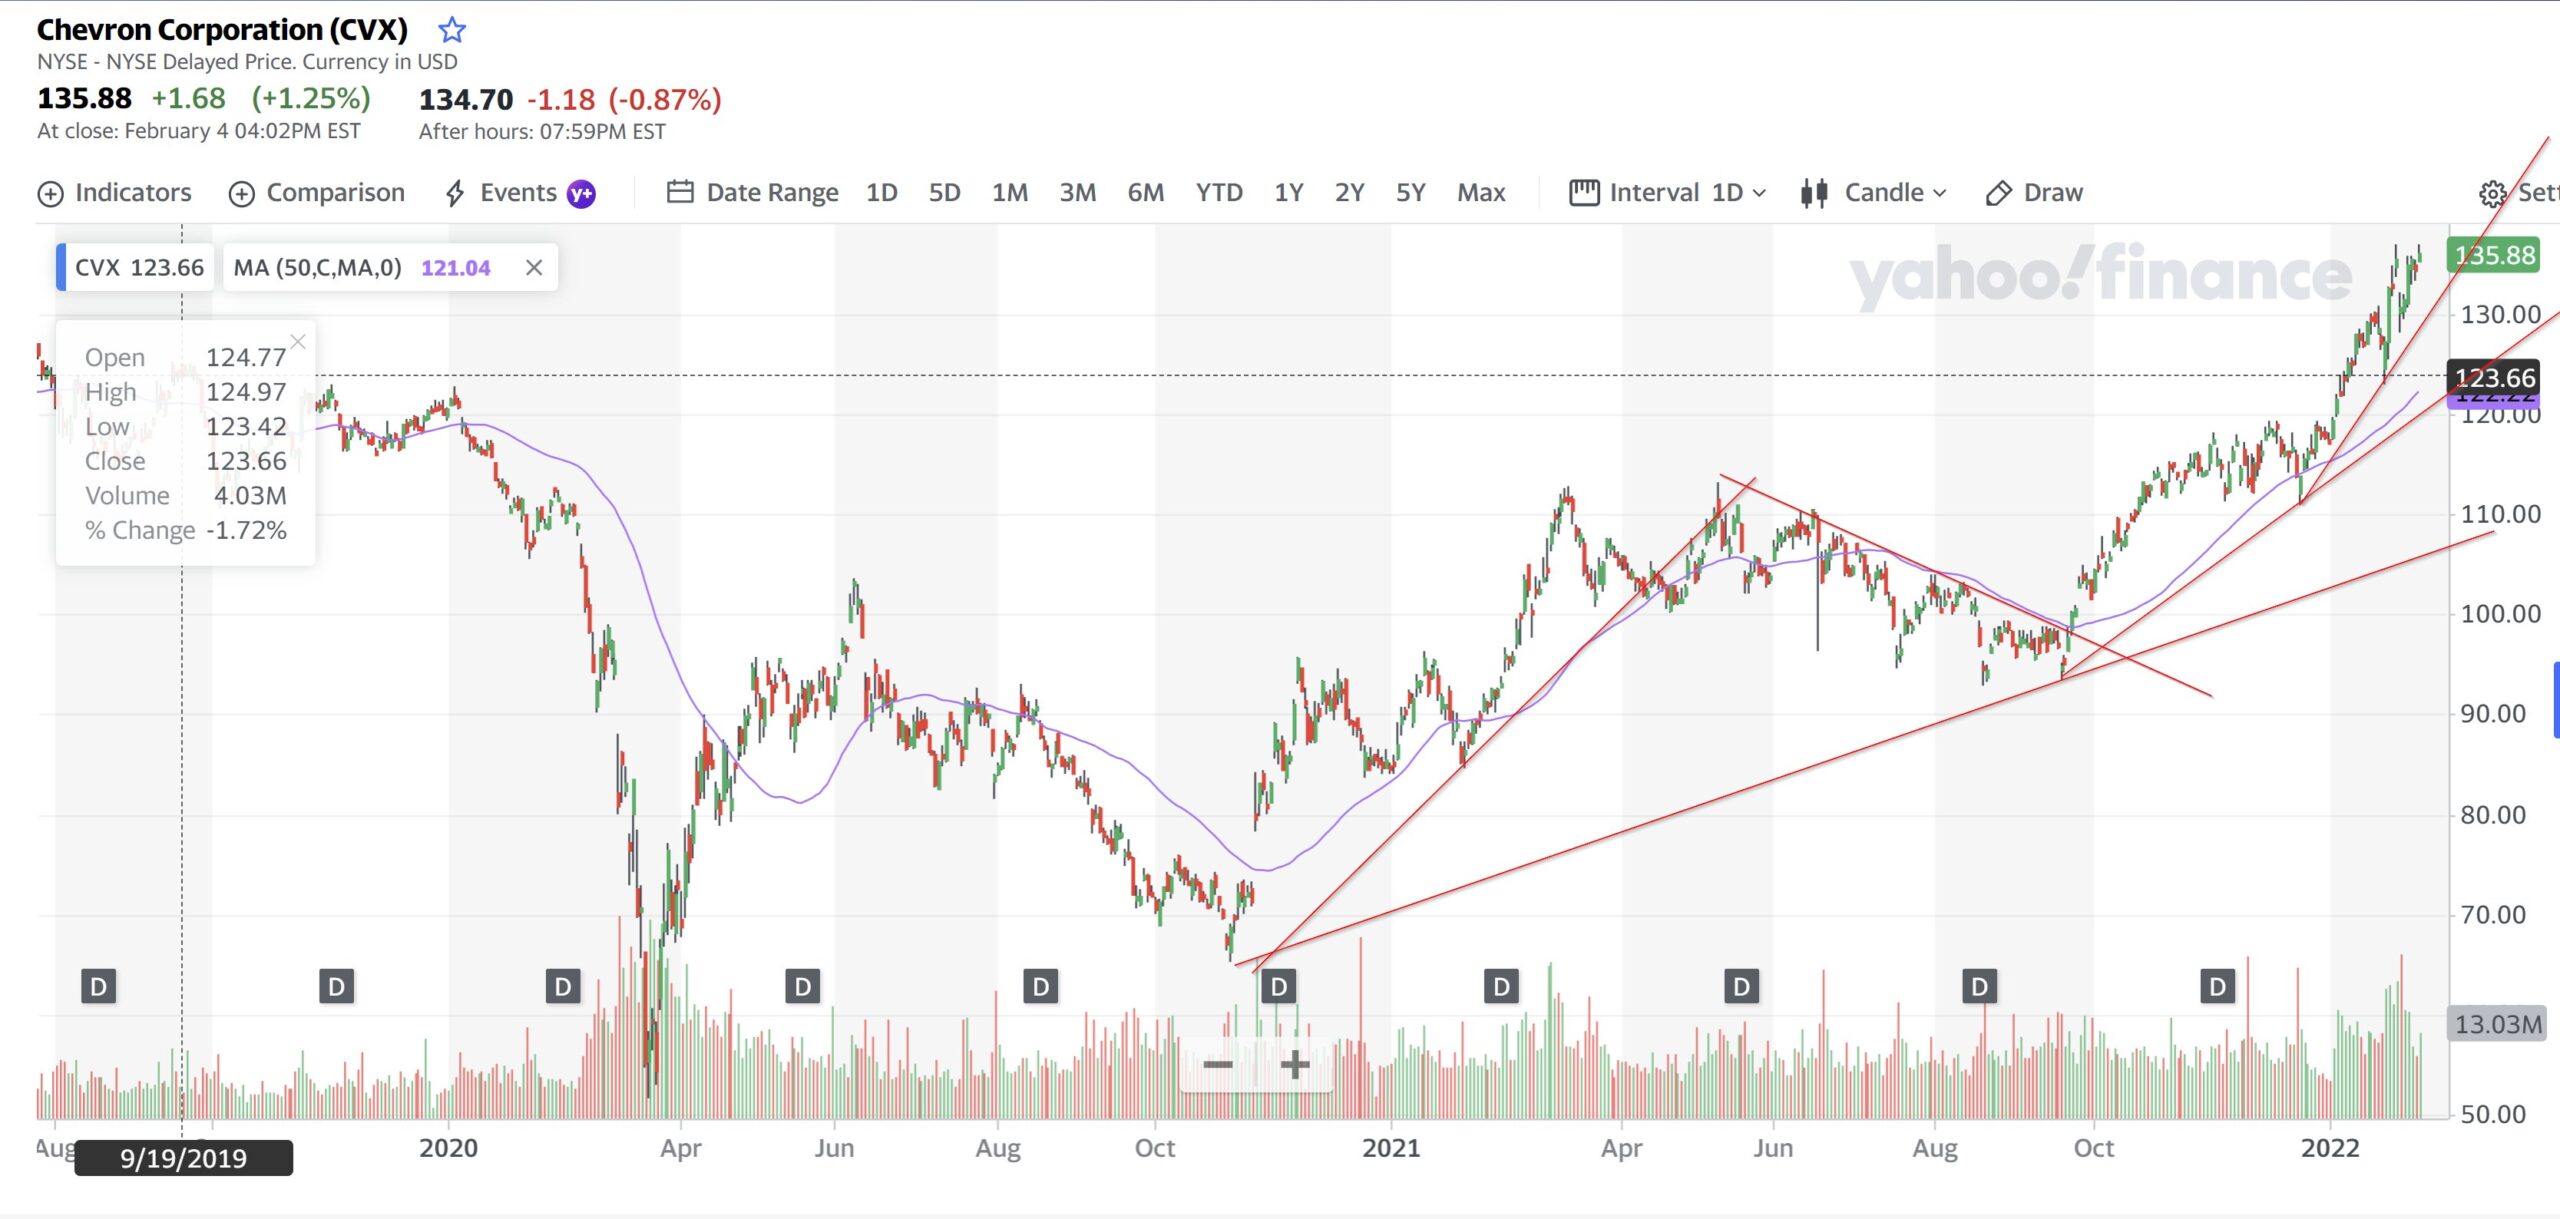
Task: Open the Events menu
Action: point(518,193)
